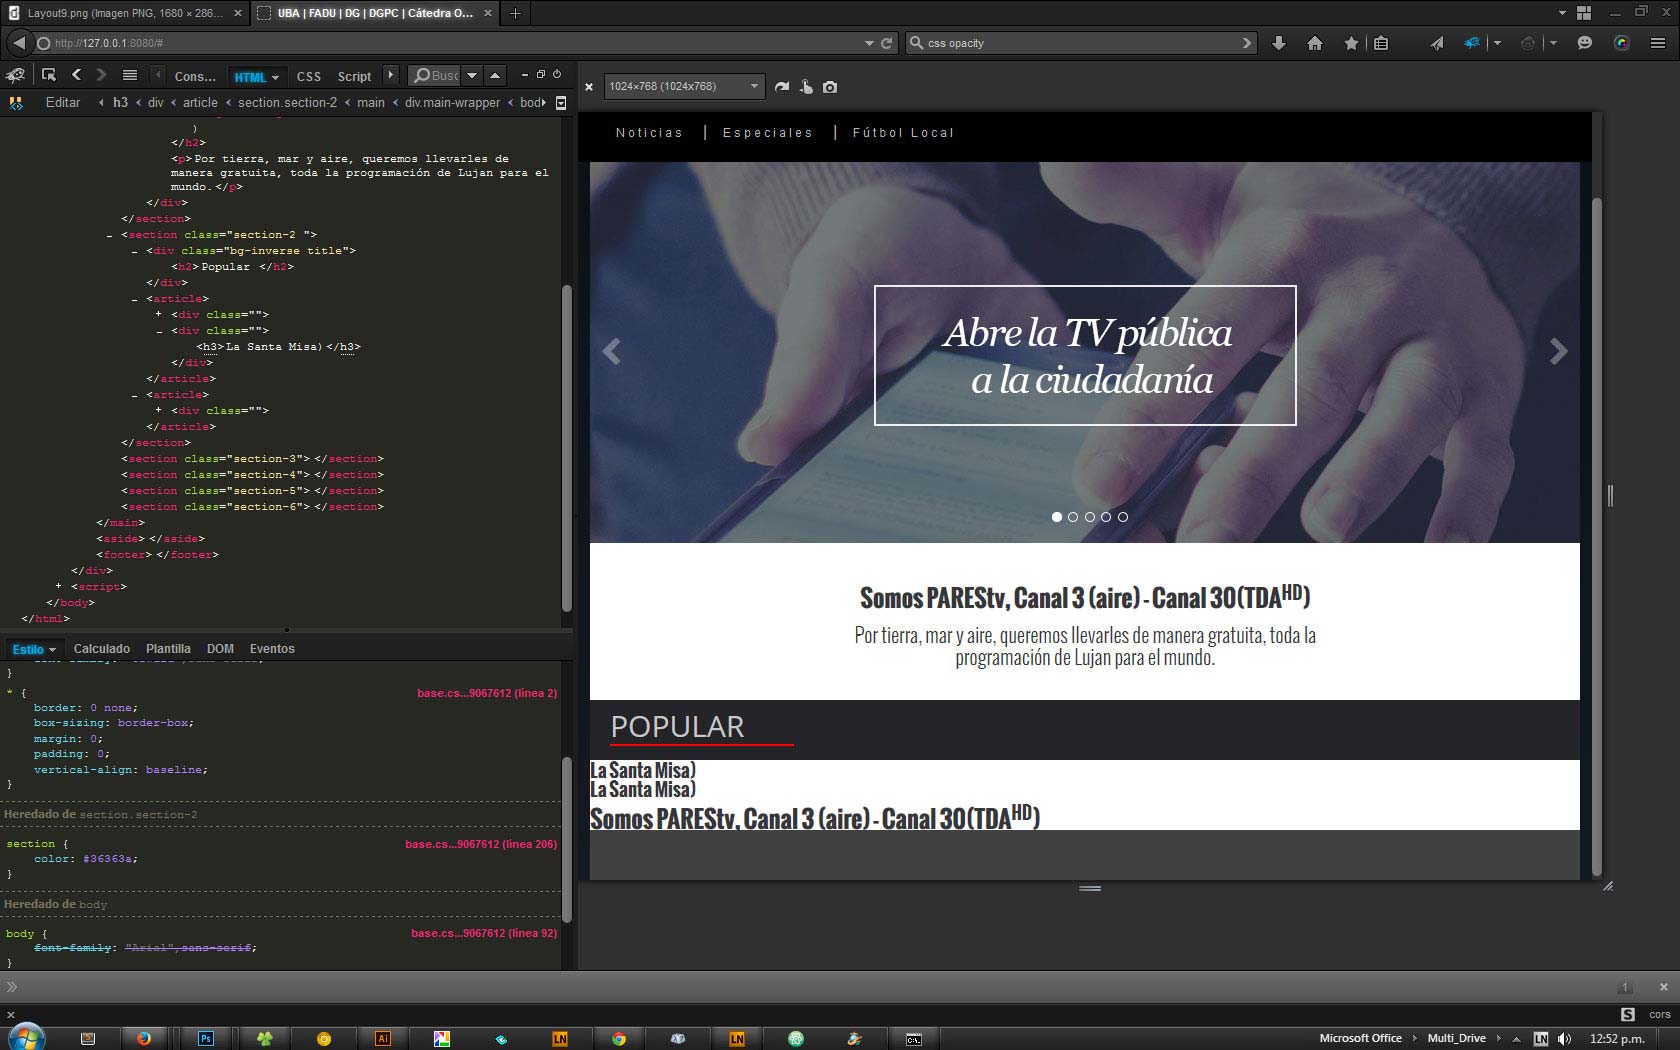The height and width of the screenshot is (1050, 1680).
Task: Open the 1024×768 viewport size dropdown
Action: [x=684, y=87]
